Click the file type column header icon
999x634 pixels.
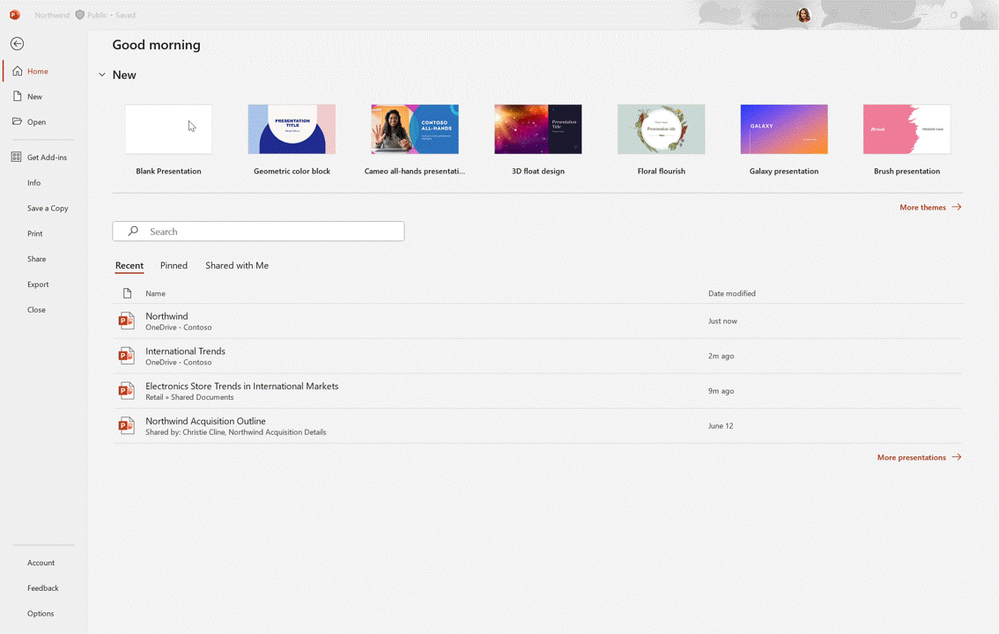(127, 293)
